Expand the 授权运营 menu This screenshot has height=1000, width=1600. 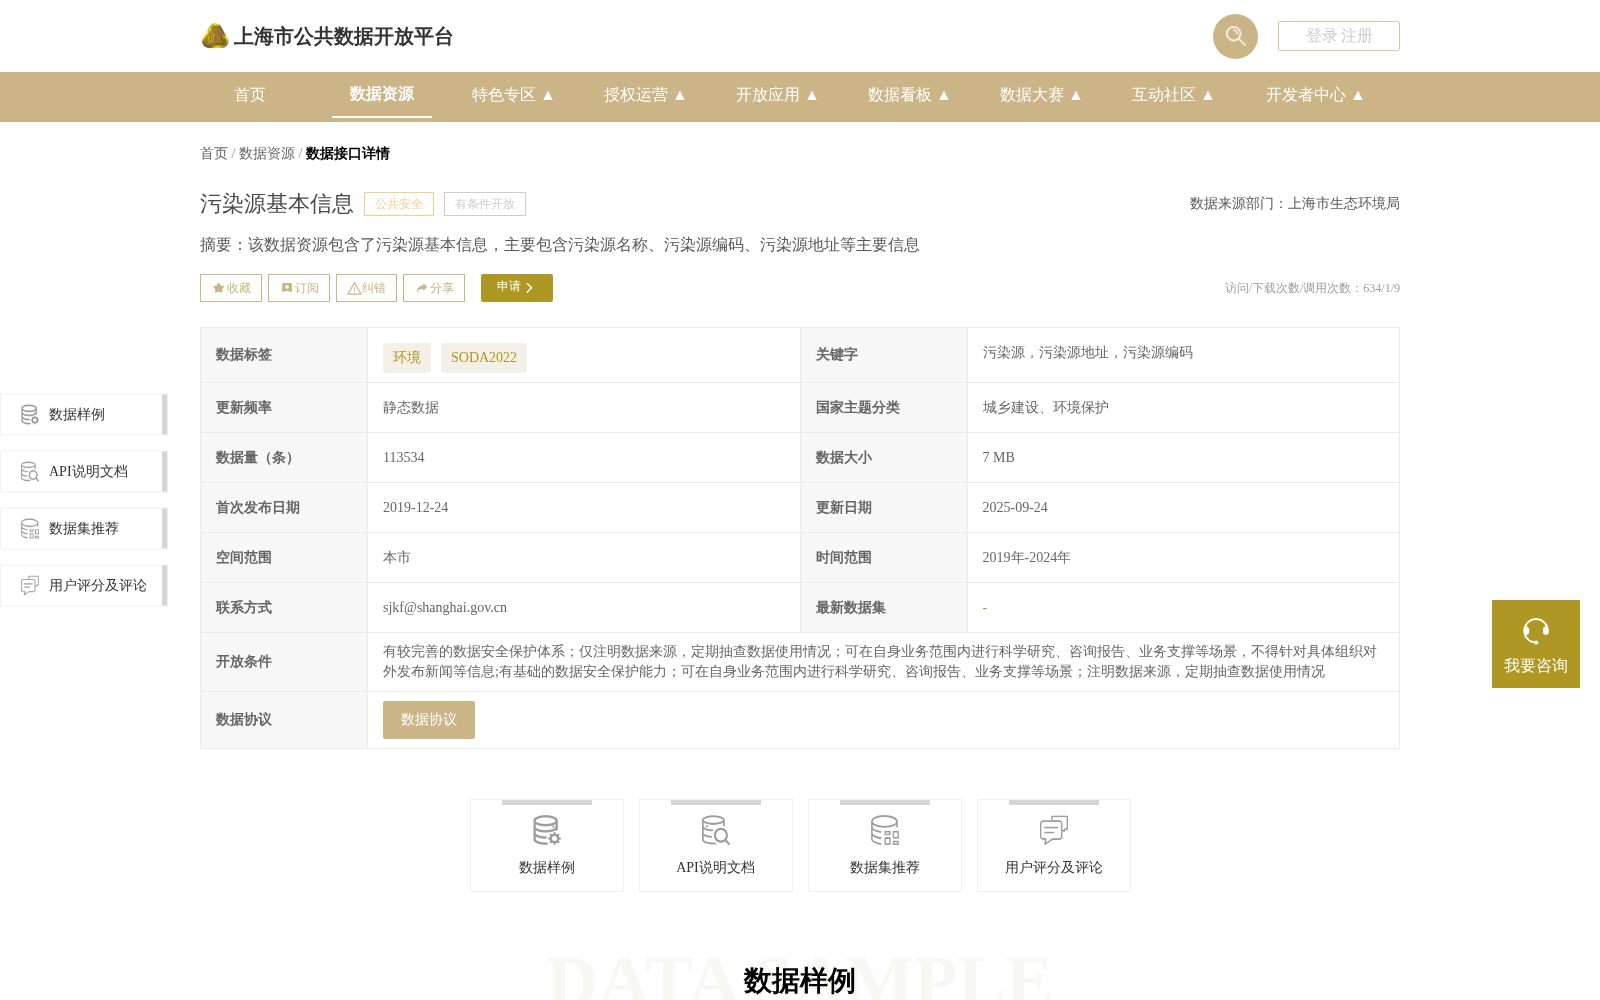[644, 95]
